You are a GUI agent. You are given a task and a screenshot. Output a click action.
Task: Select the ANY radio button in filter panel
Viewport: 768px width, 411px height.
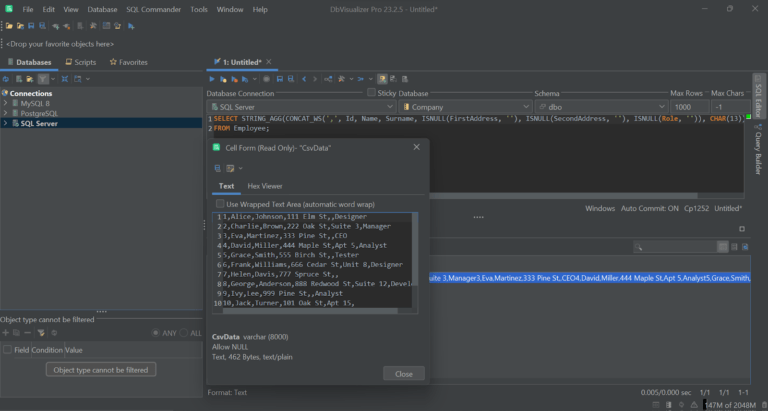tap(156, 333)
